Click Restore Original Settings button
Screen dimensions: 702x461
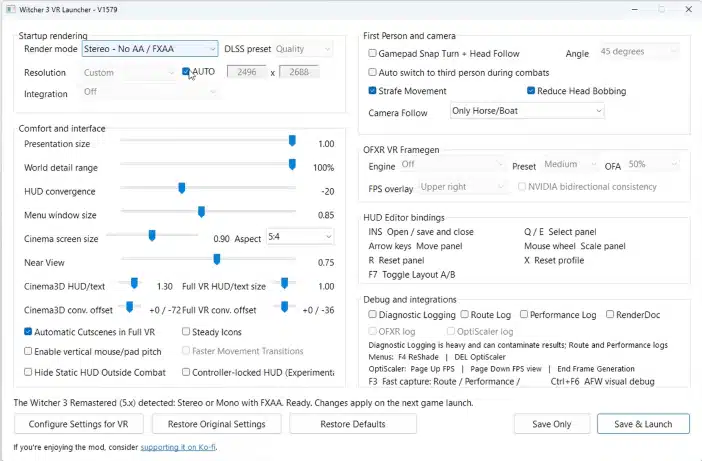tap(217, 424)
